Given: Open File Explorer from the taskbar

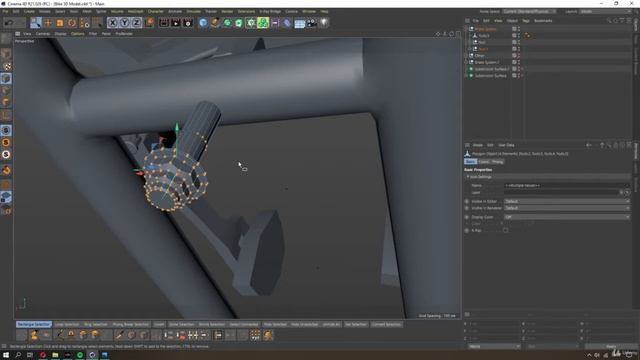Looking at the screenshot, I should point(55,355).
